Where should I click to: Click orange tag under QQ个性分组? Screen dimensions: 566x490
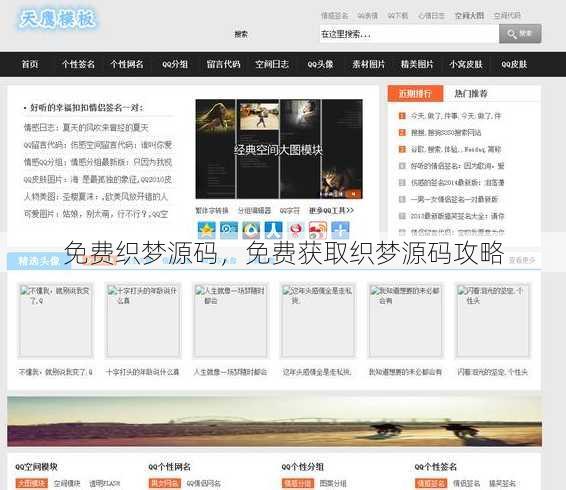click(x=298, y=483)
